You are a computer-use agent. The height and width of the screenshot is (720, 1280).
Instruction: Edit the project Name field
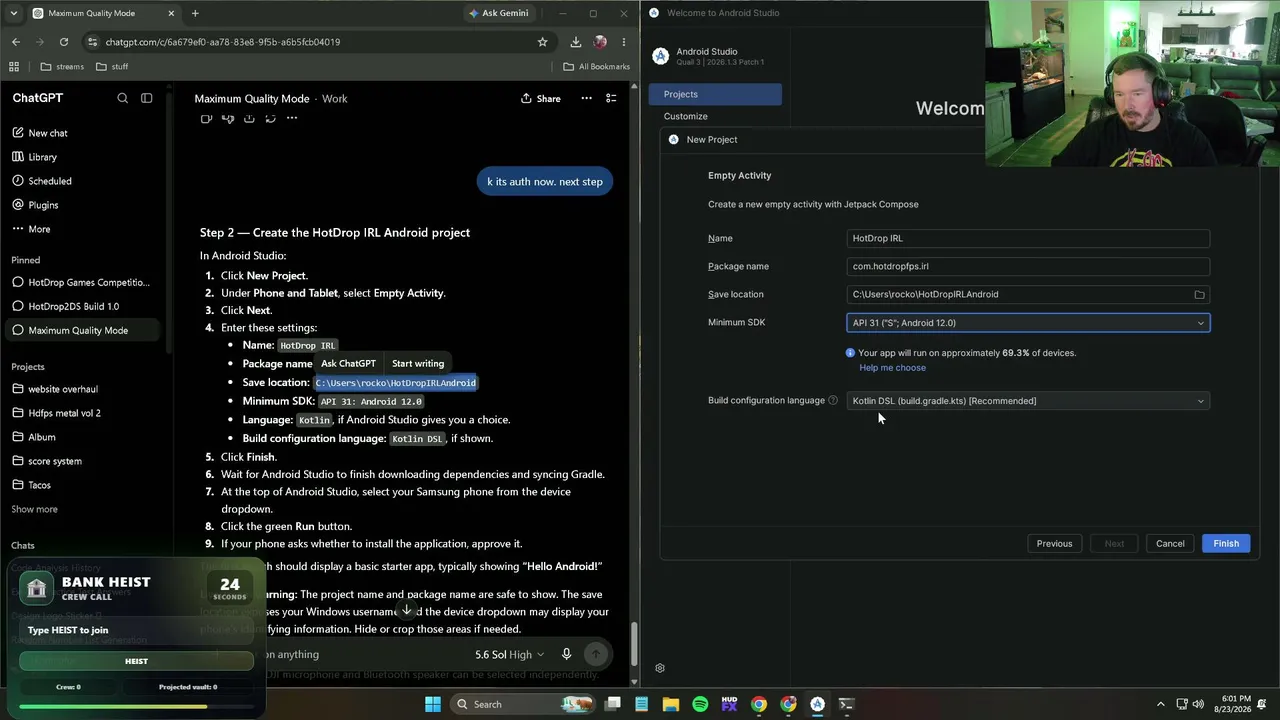point(1028,238)
